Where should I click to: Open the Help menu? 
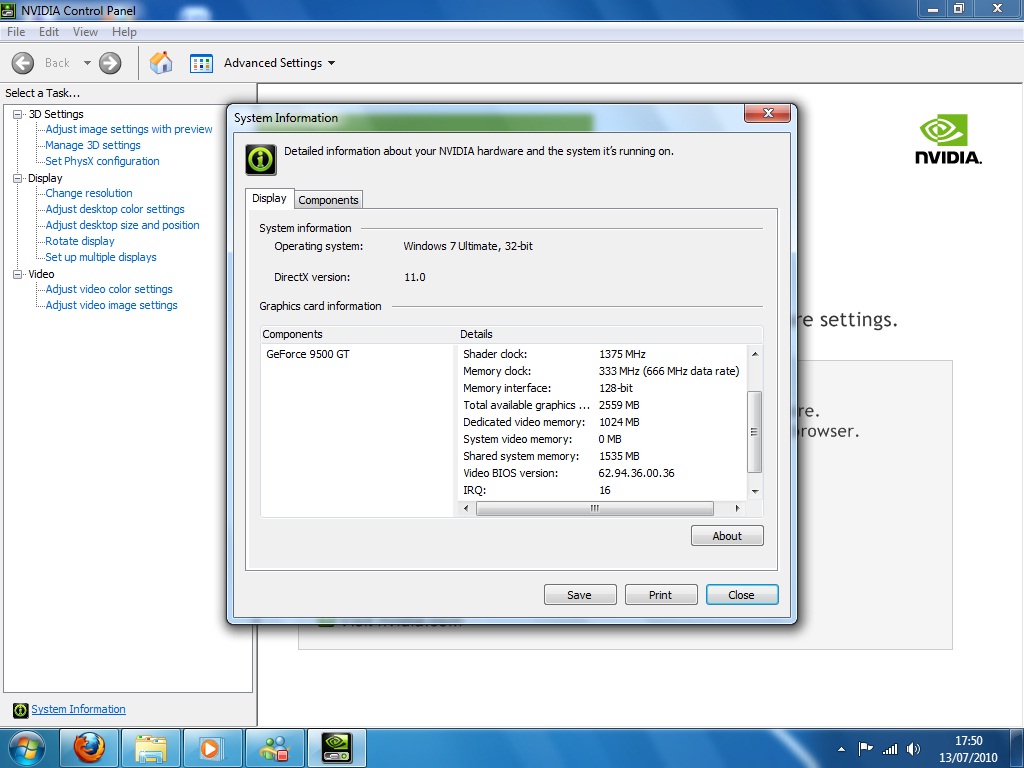[124, 32]
